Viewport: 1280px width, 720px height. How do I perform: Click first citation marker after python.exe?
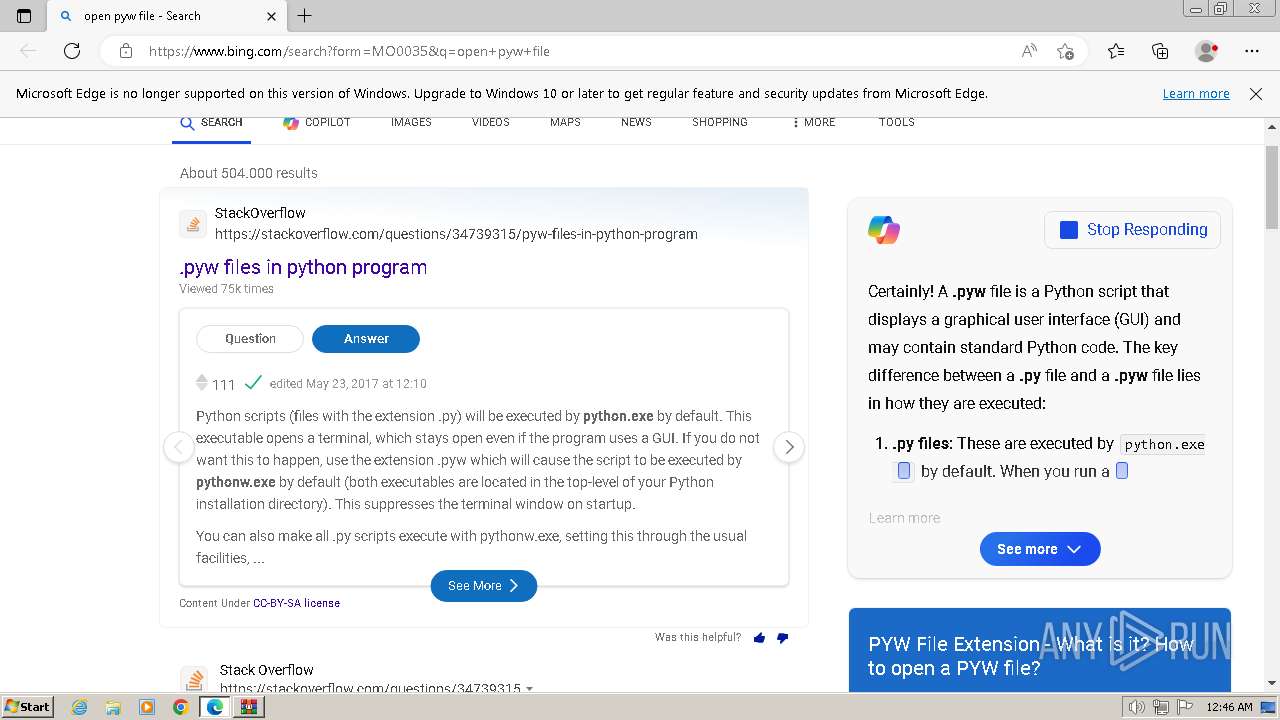pyautogui.click(x=904, y=471)
